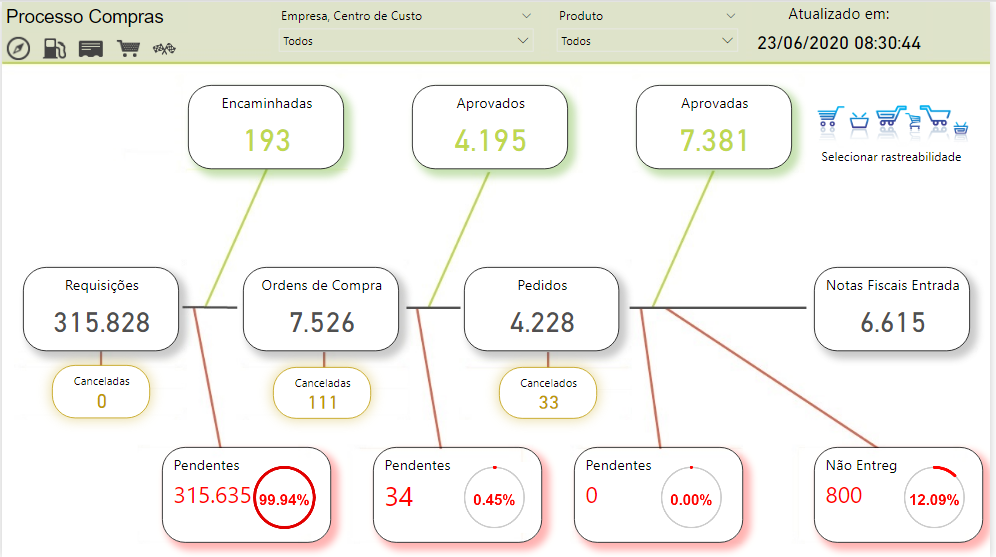Select the Encaminhadas 193 card
The image size is (996, 557).
(266, 127)
